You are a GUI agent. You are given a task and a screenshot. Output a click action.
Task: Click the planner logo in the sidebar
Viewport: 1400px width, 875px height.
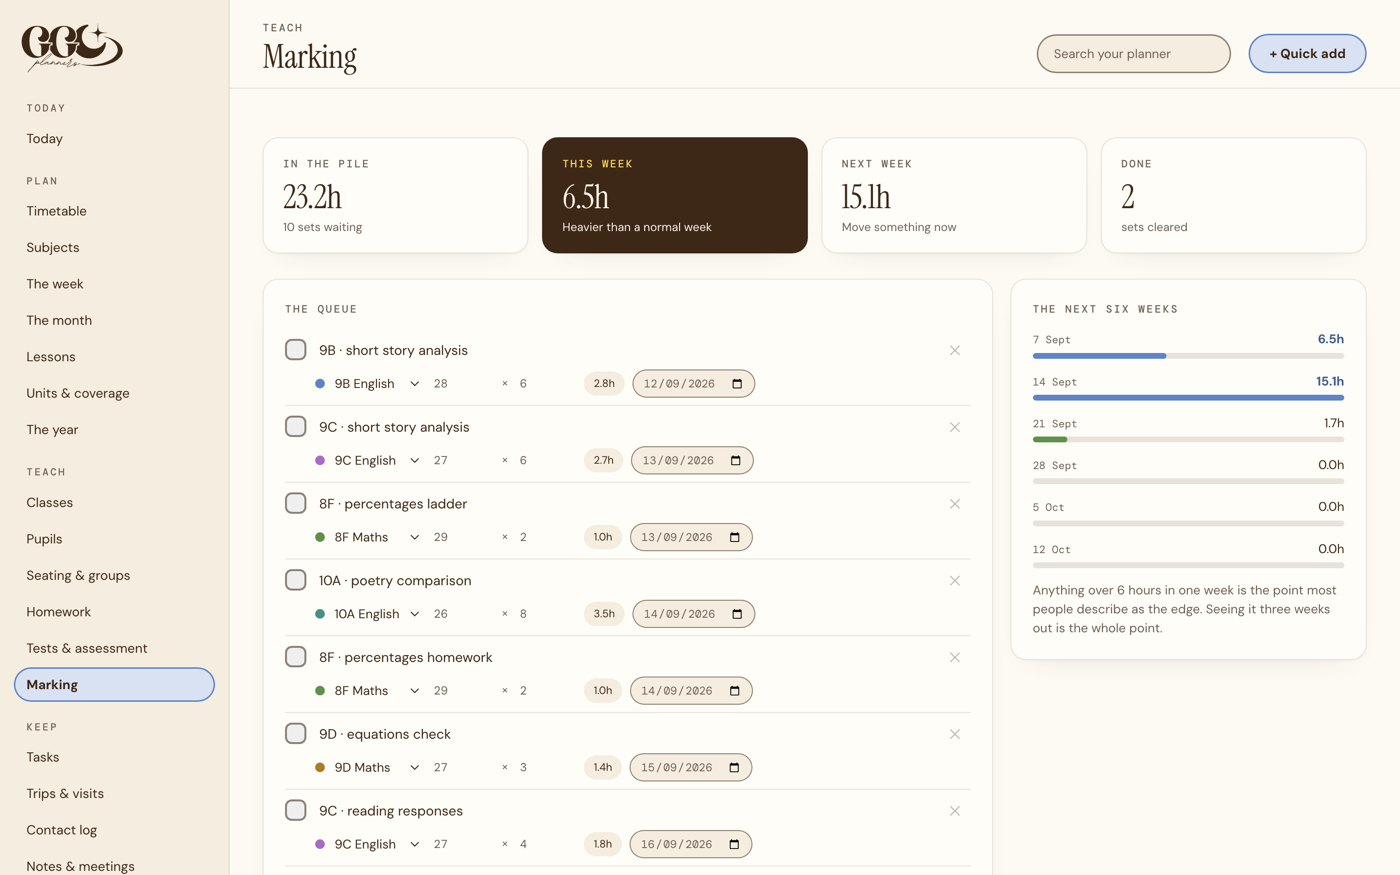pyautogui.click(x=72, y=48)
